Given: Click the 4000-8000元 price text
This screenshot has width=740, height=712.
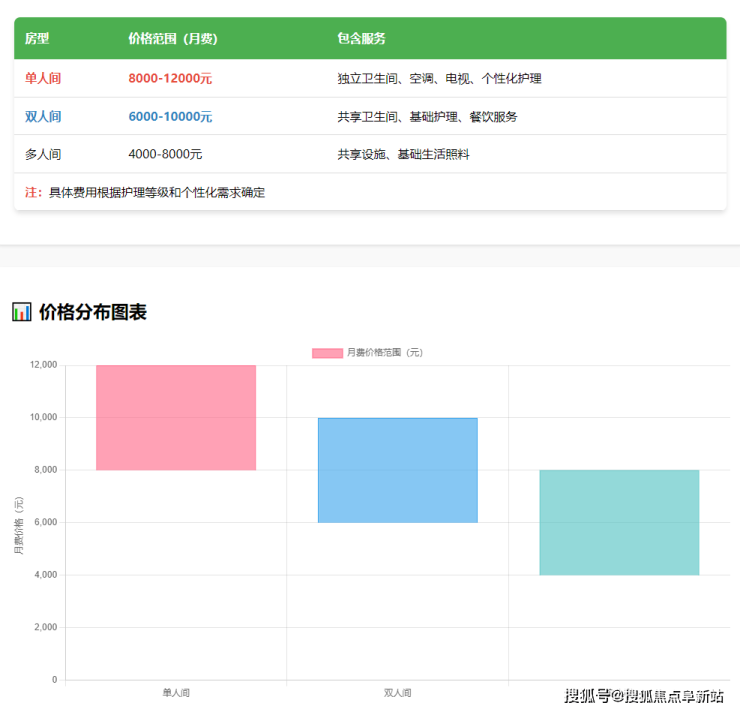Looking at the screenshot, I should [x=166, y=155].
